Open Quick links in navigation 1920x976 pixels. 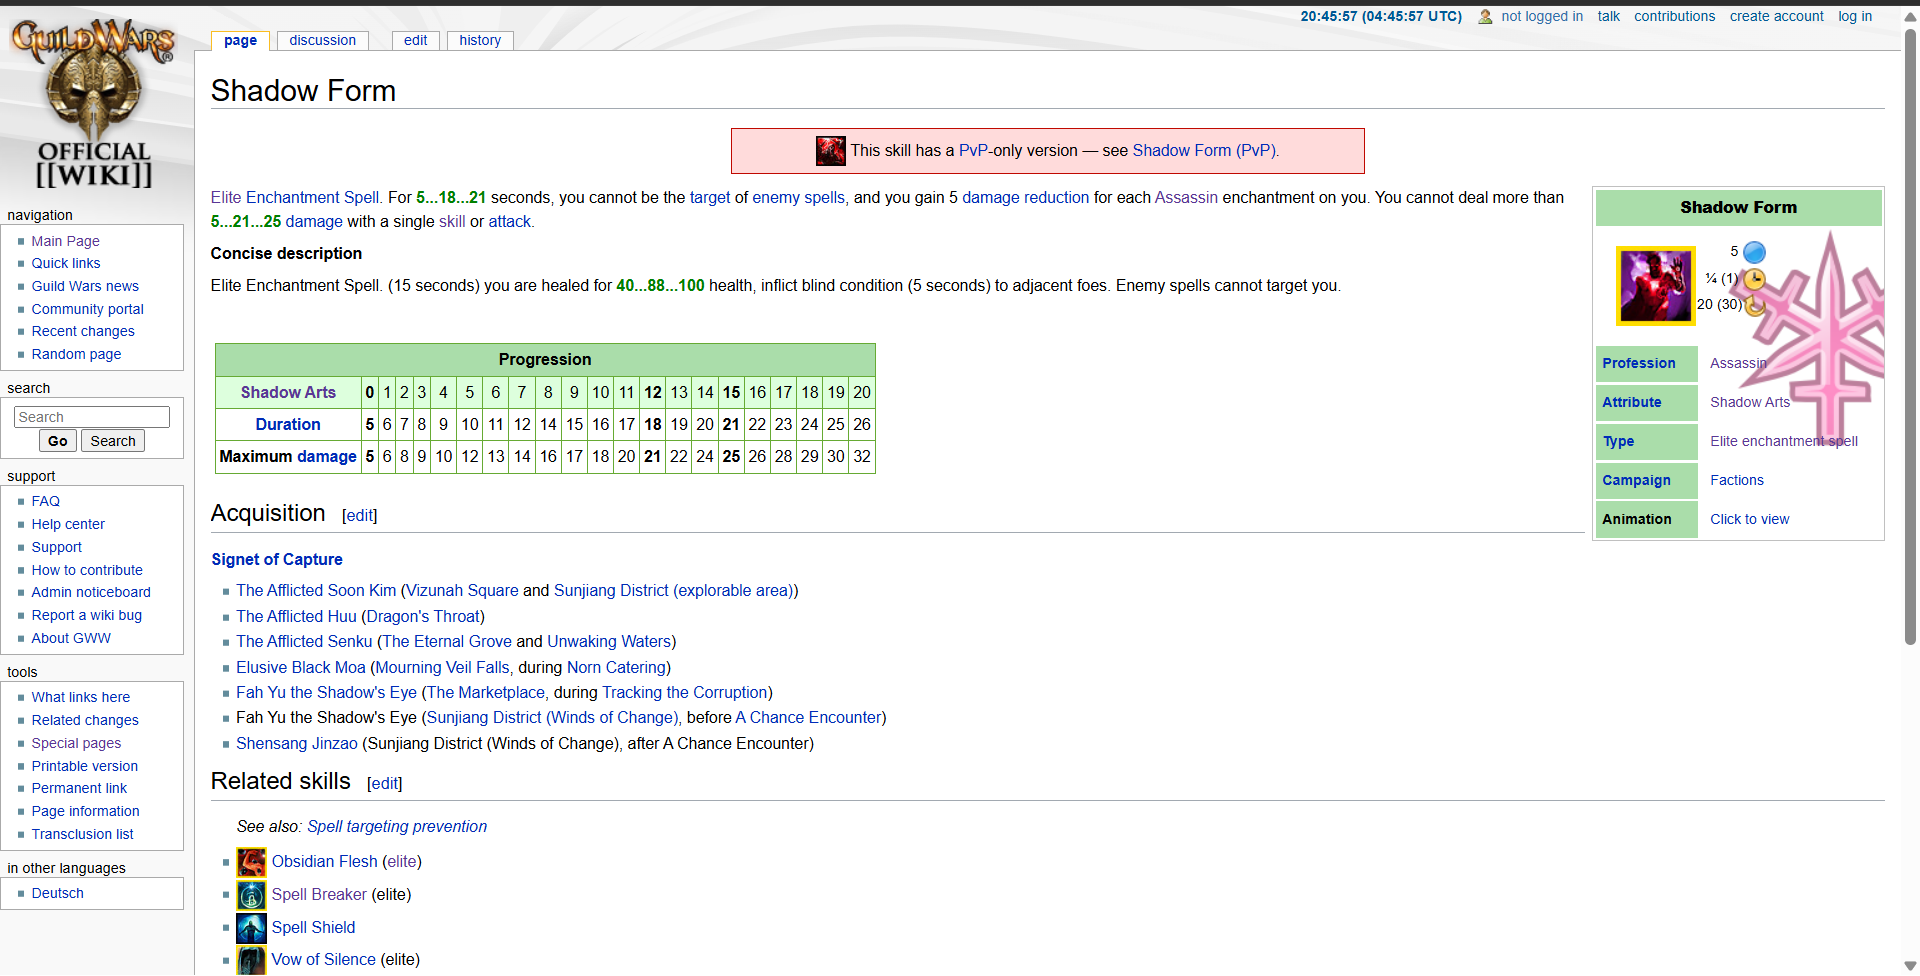click(66, 264)
